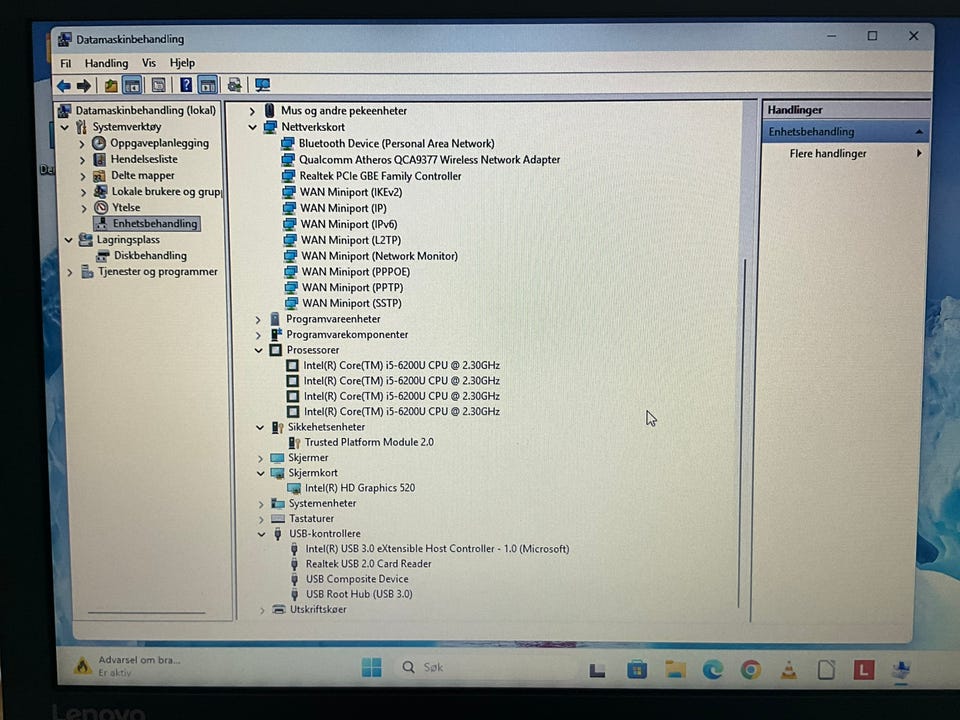Click the folder Up one level icon

110,86
